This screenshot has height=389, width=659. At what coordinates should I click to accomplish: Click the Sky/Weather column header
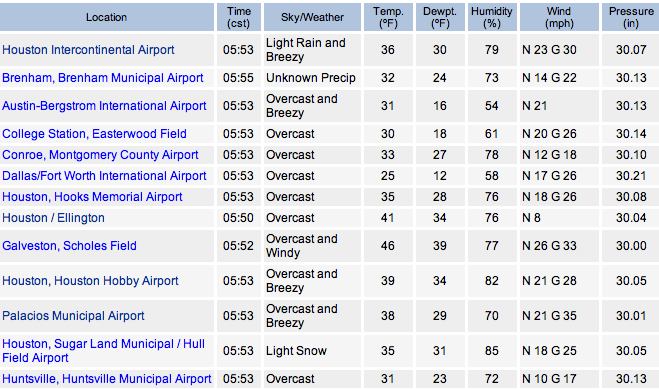point(312,17)
